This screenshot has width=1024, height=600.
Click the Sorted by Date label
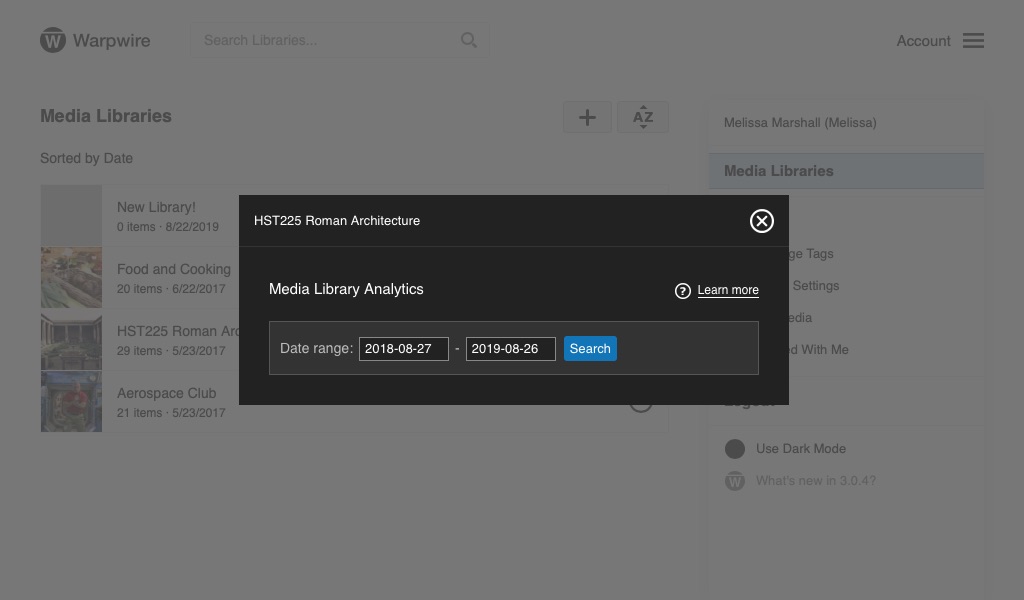(86, 159)
